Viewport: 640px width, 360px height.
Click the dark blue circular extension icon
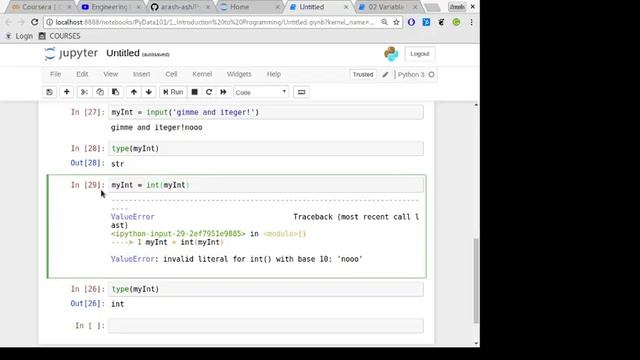pos(411,22)
